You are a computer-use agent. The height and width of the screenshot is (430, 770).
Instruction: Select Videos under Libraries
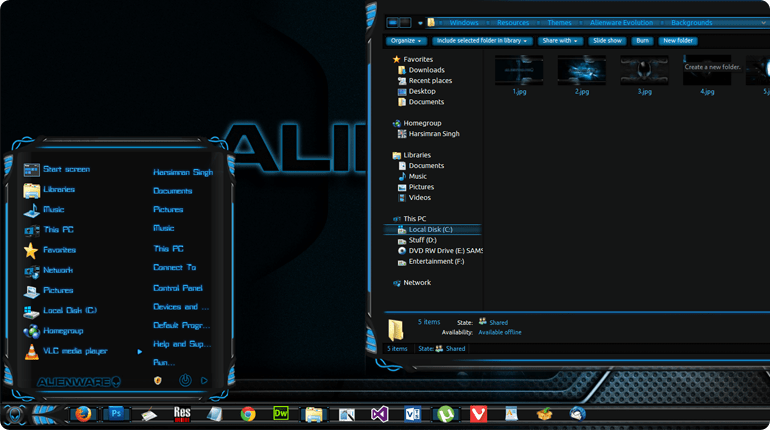click(x=414, y=198)
